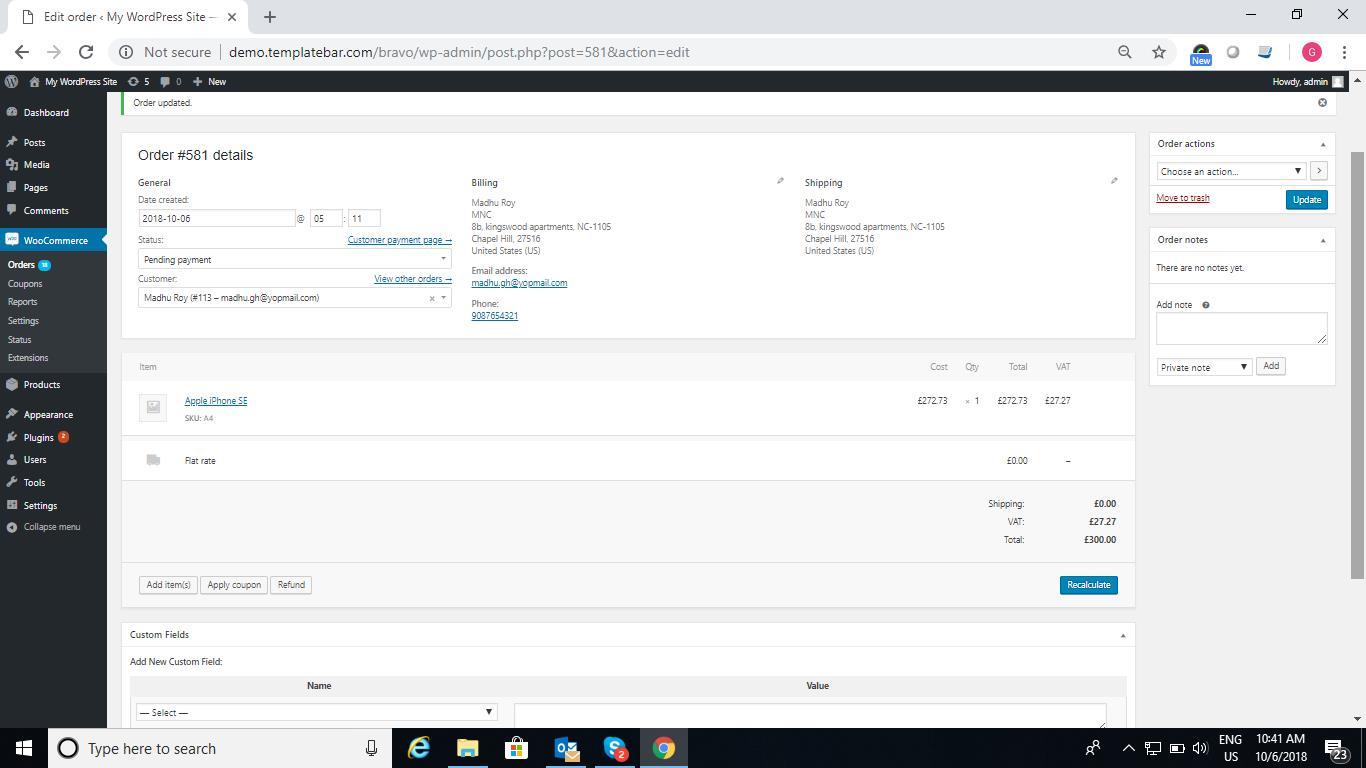
Task: Open Customer payment page link
Action: point(399,240)
